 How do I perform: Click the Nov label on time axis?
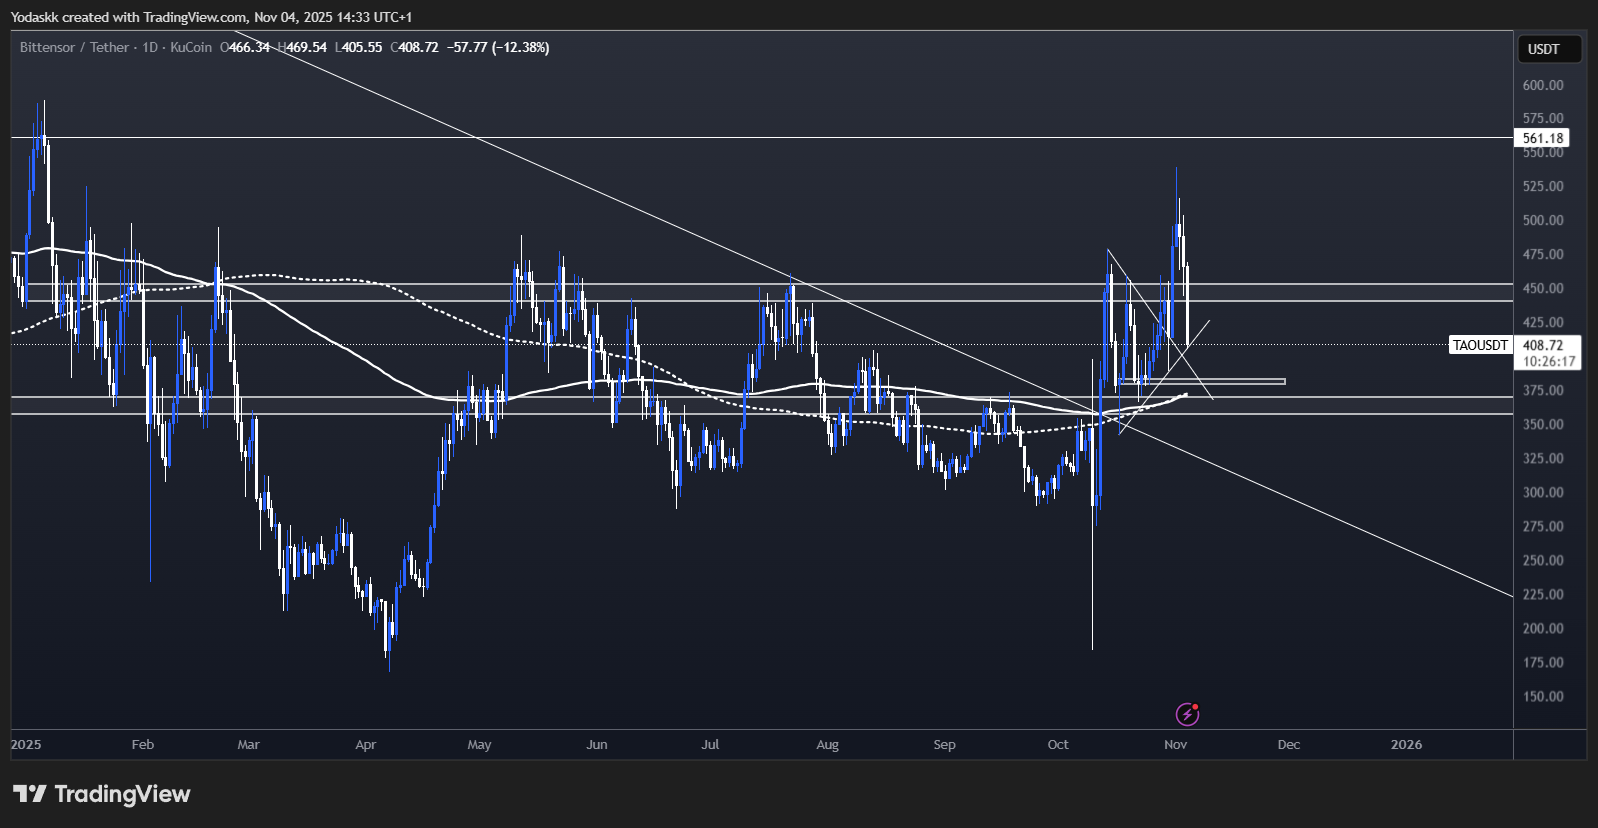coord(1176,744)
